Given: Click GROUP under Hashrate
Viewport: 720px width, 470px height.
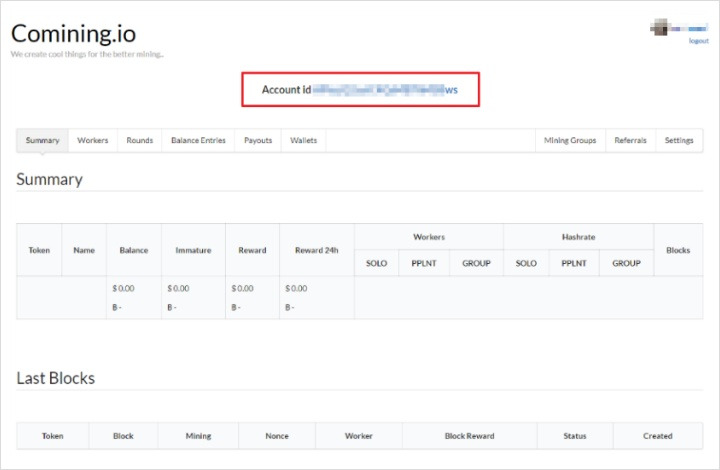Looking at the screenshot, I should coord(626,263).
